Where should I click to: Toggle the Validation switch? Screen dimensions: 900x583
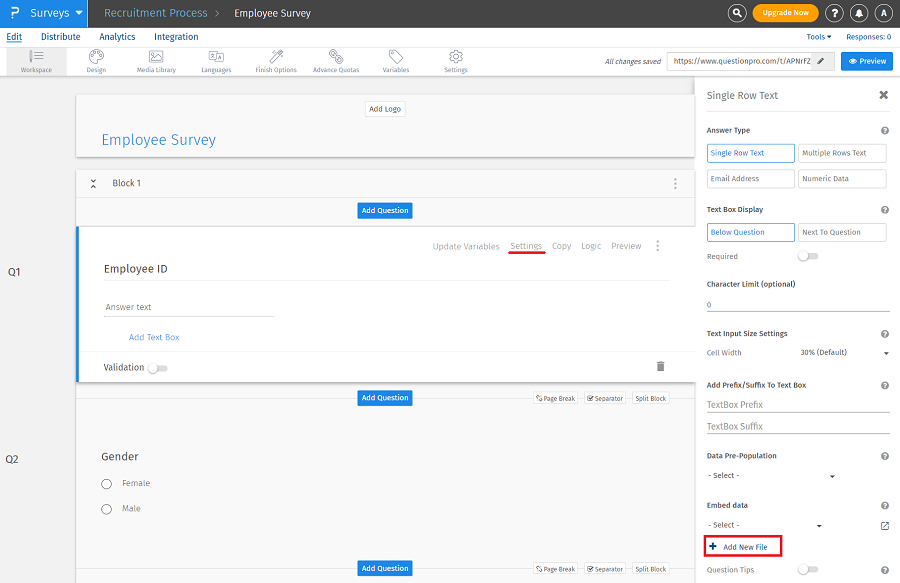(x=157, y=368)
